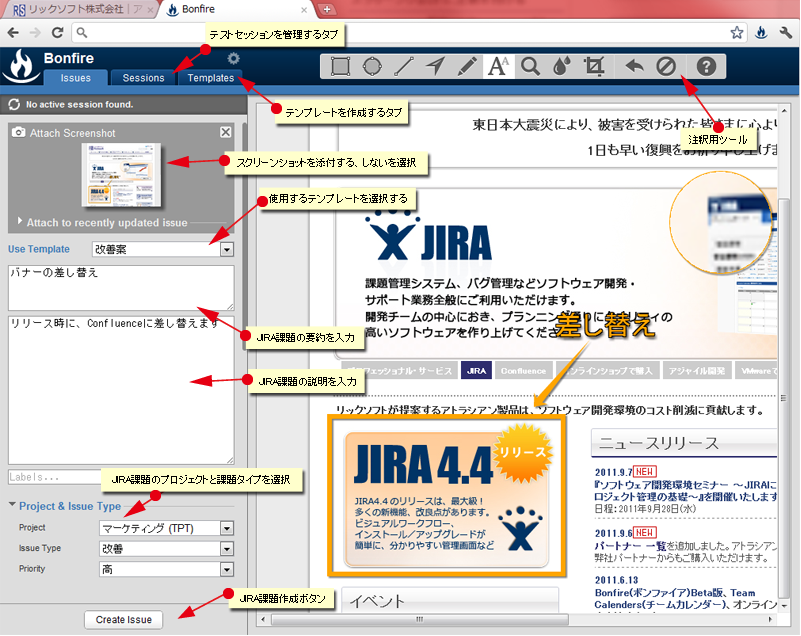Remove the attached screenshot
Viewport: 801px width, 636px height.
[226, 132]
